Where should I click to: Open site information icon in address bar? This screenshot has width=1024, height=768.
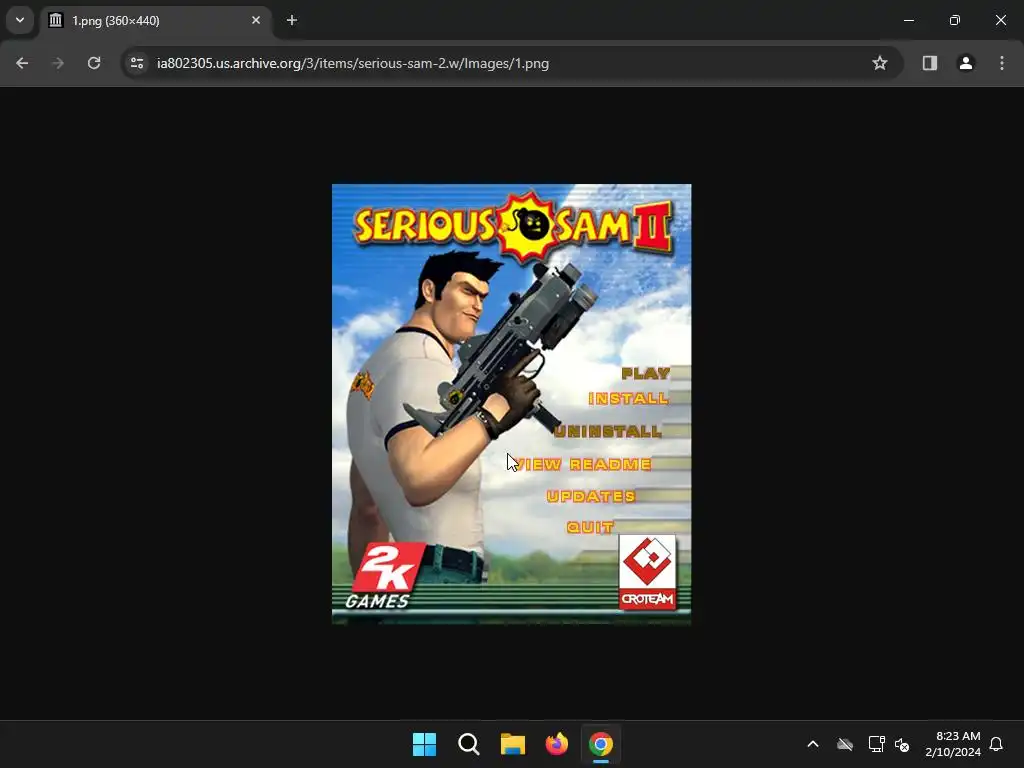(137, 63)
